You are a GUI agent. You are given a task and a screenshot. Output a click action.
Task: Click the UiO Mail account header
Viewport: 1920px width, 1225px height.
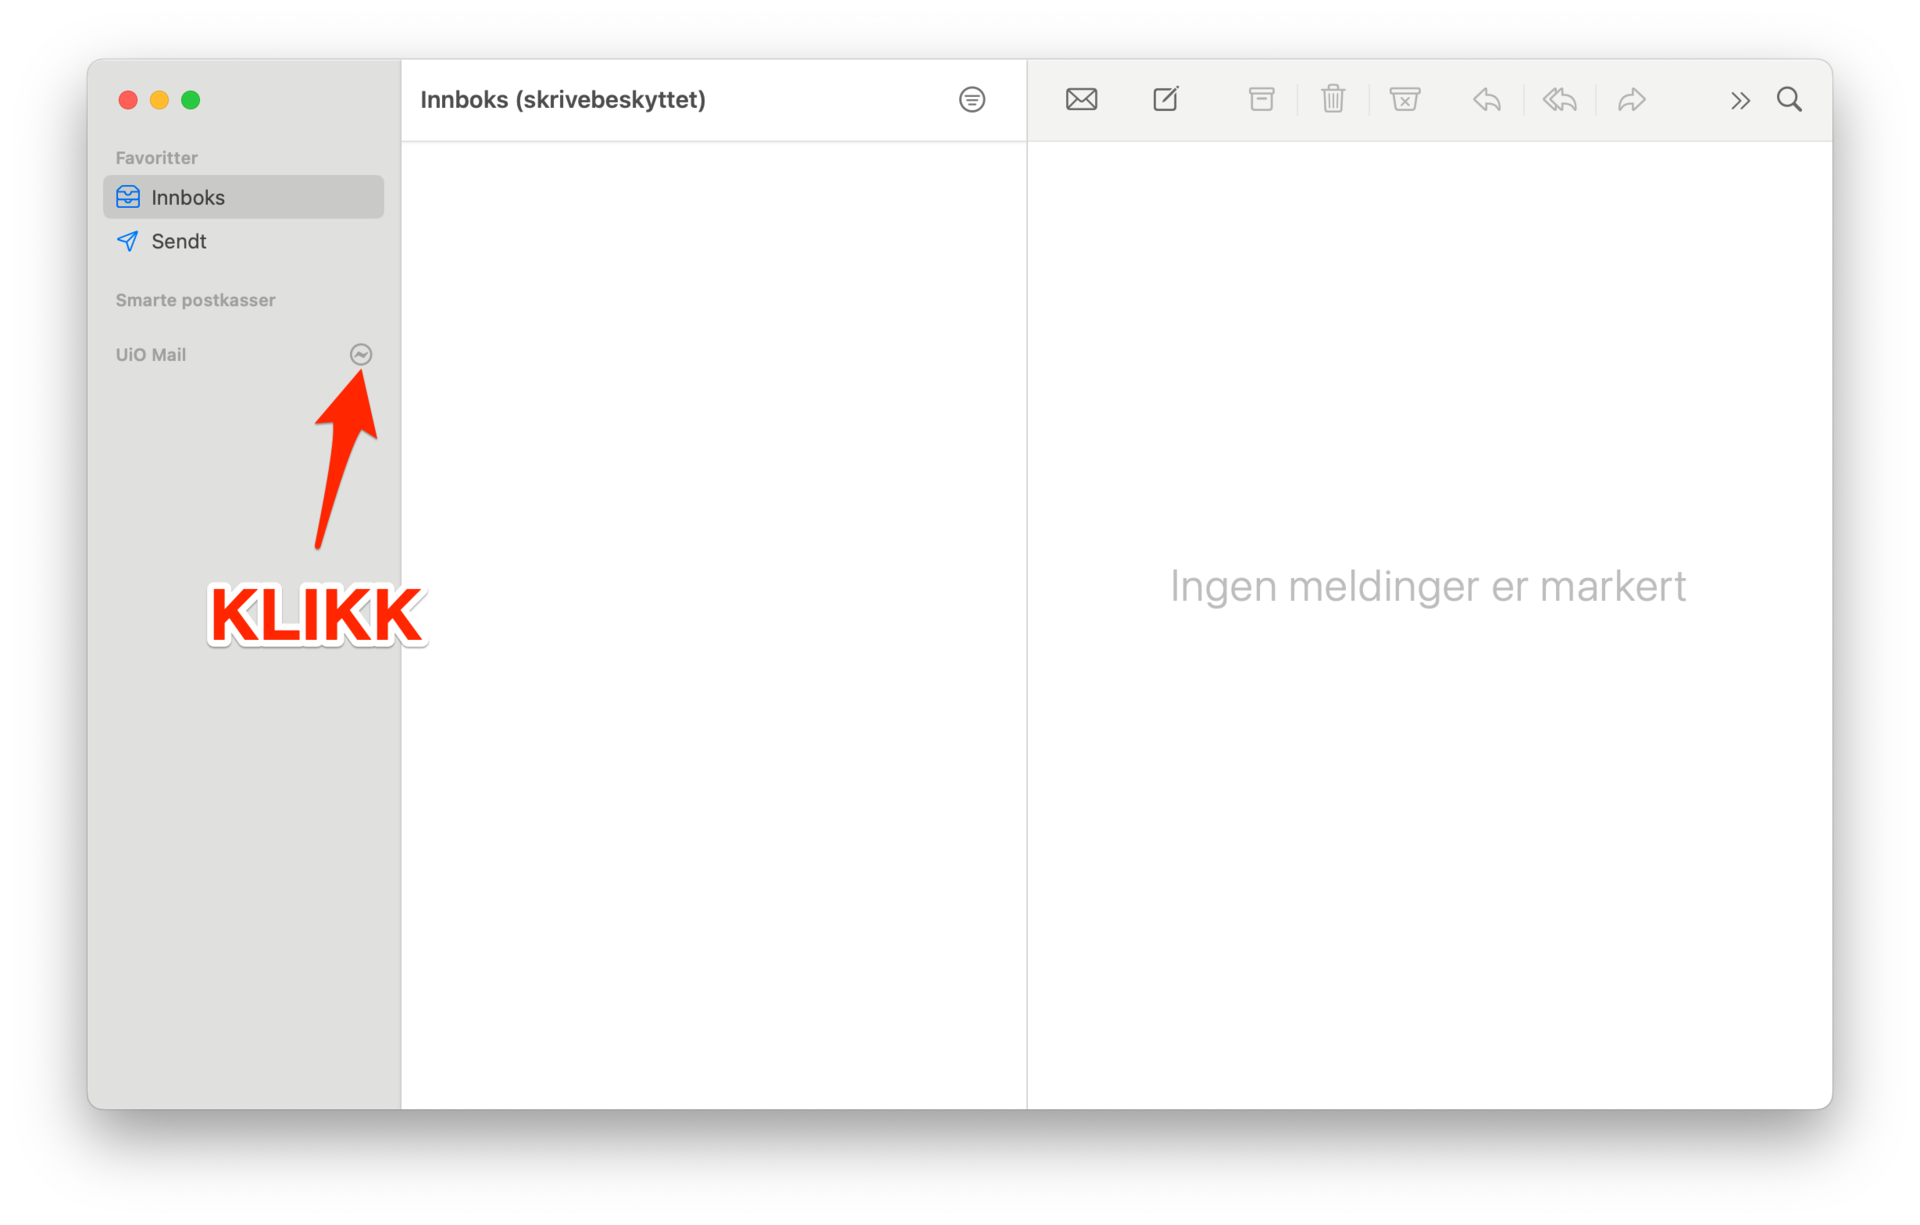(x=151, y=355)
